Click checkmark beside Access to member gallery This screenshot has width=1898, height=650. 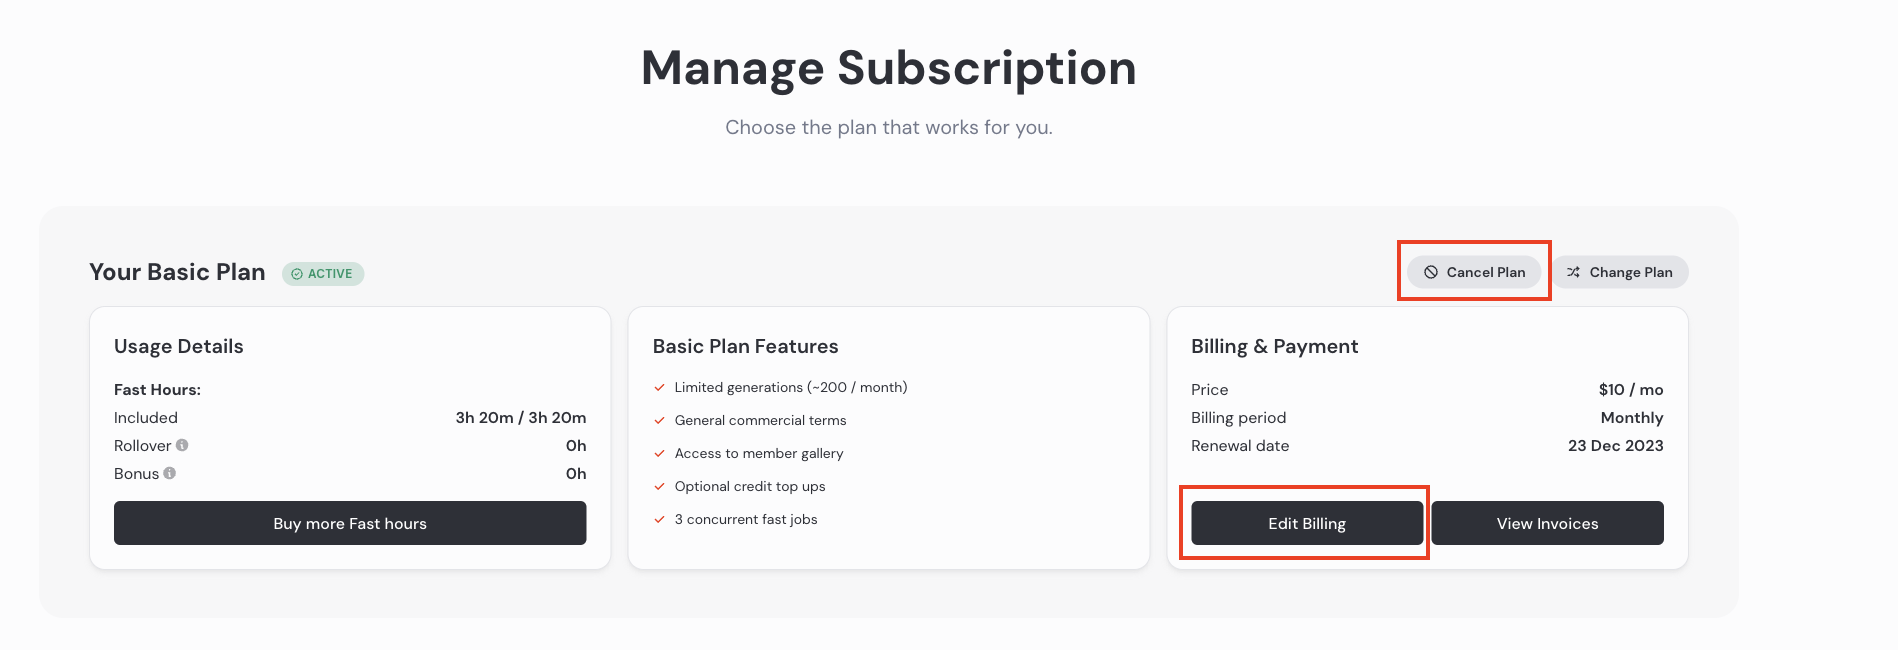click(659, 453)
